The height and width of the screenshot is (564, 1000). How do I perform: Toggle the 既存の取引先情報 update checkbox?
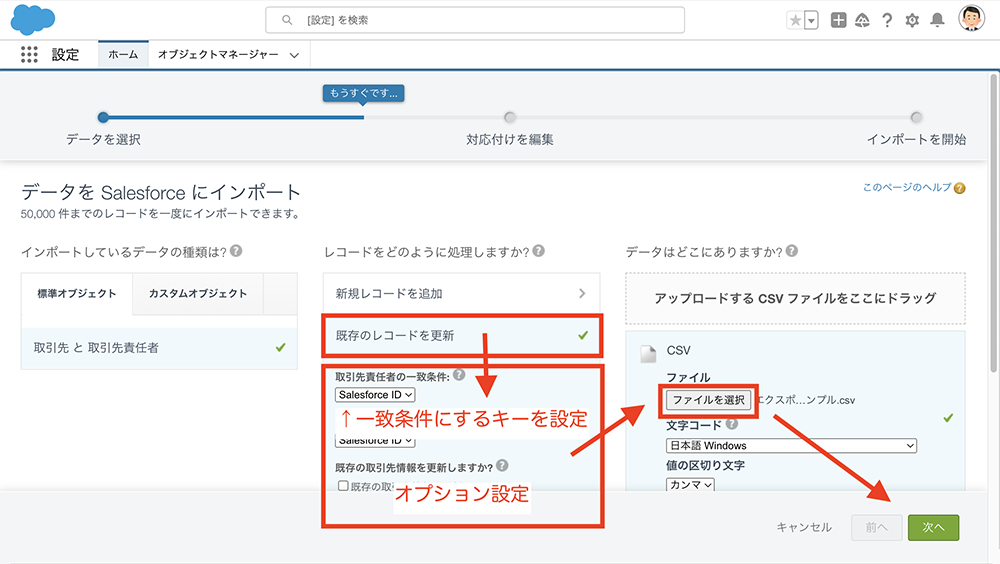point(343,486)
